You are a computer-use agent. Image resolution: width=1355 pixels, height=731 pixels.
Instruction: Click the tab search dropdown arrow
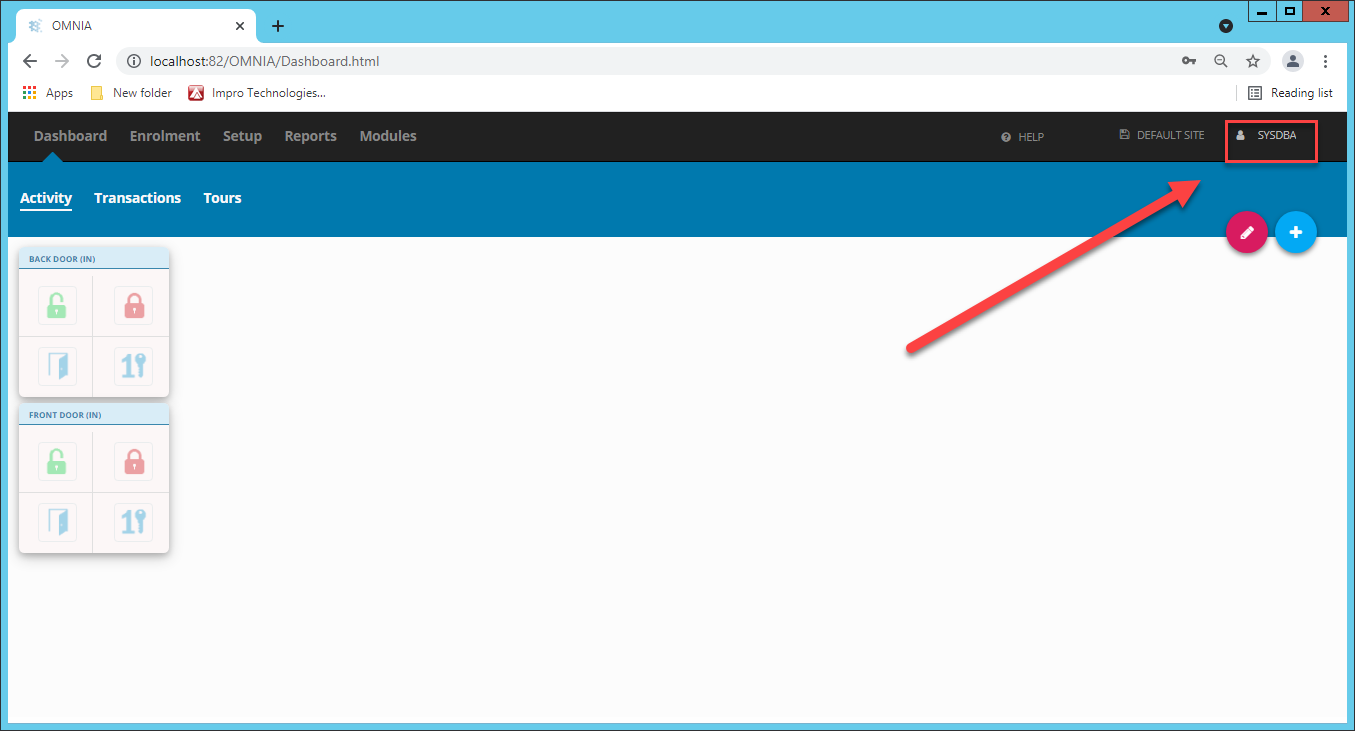tap(1226, 26)
